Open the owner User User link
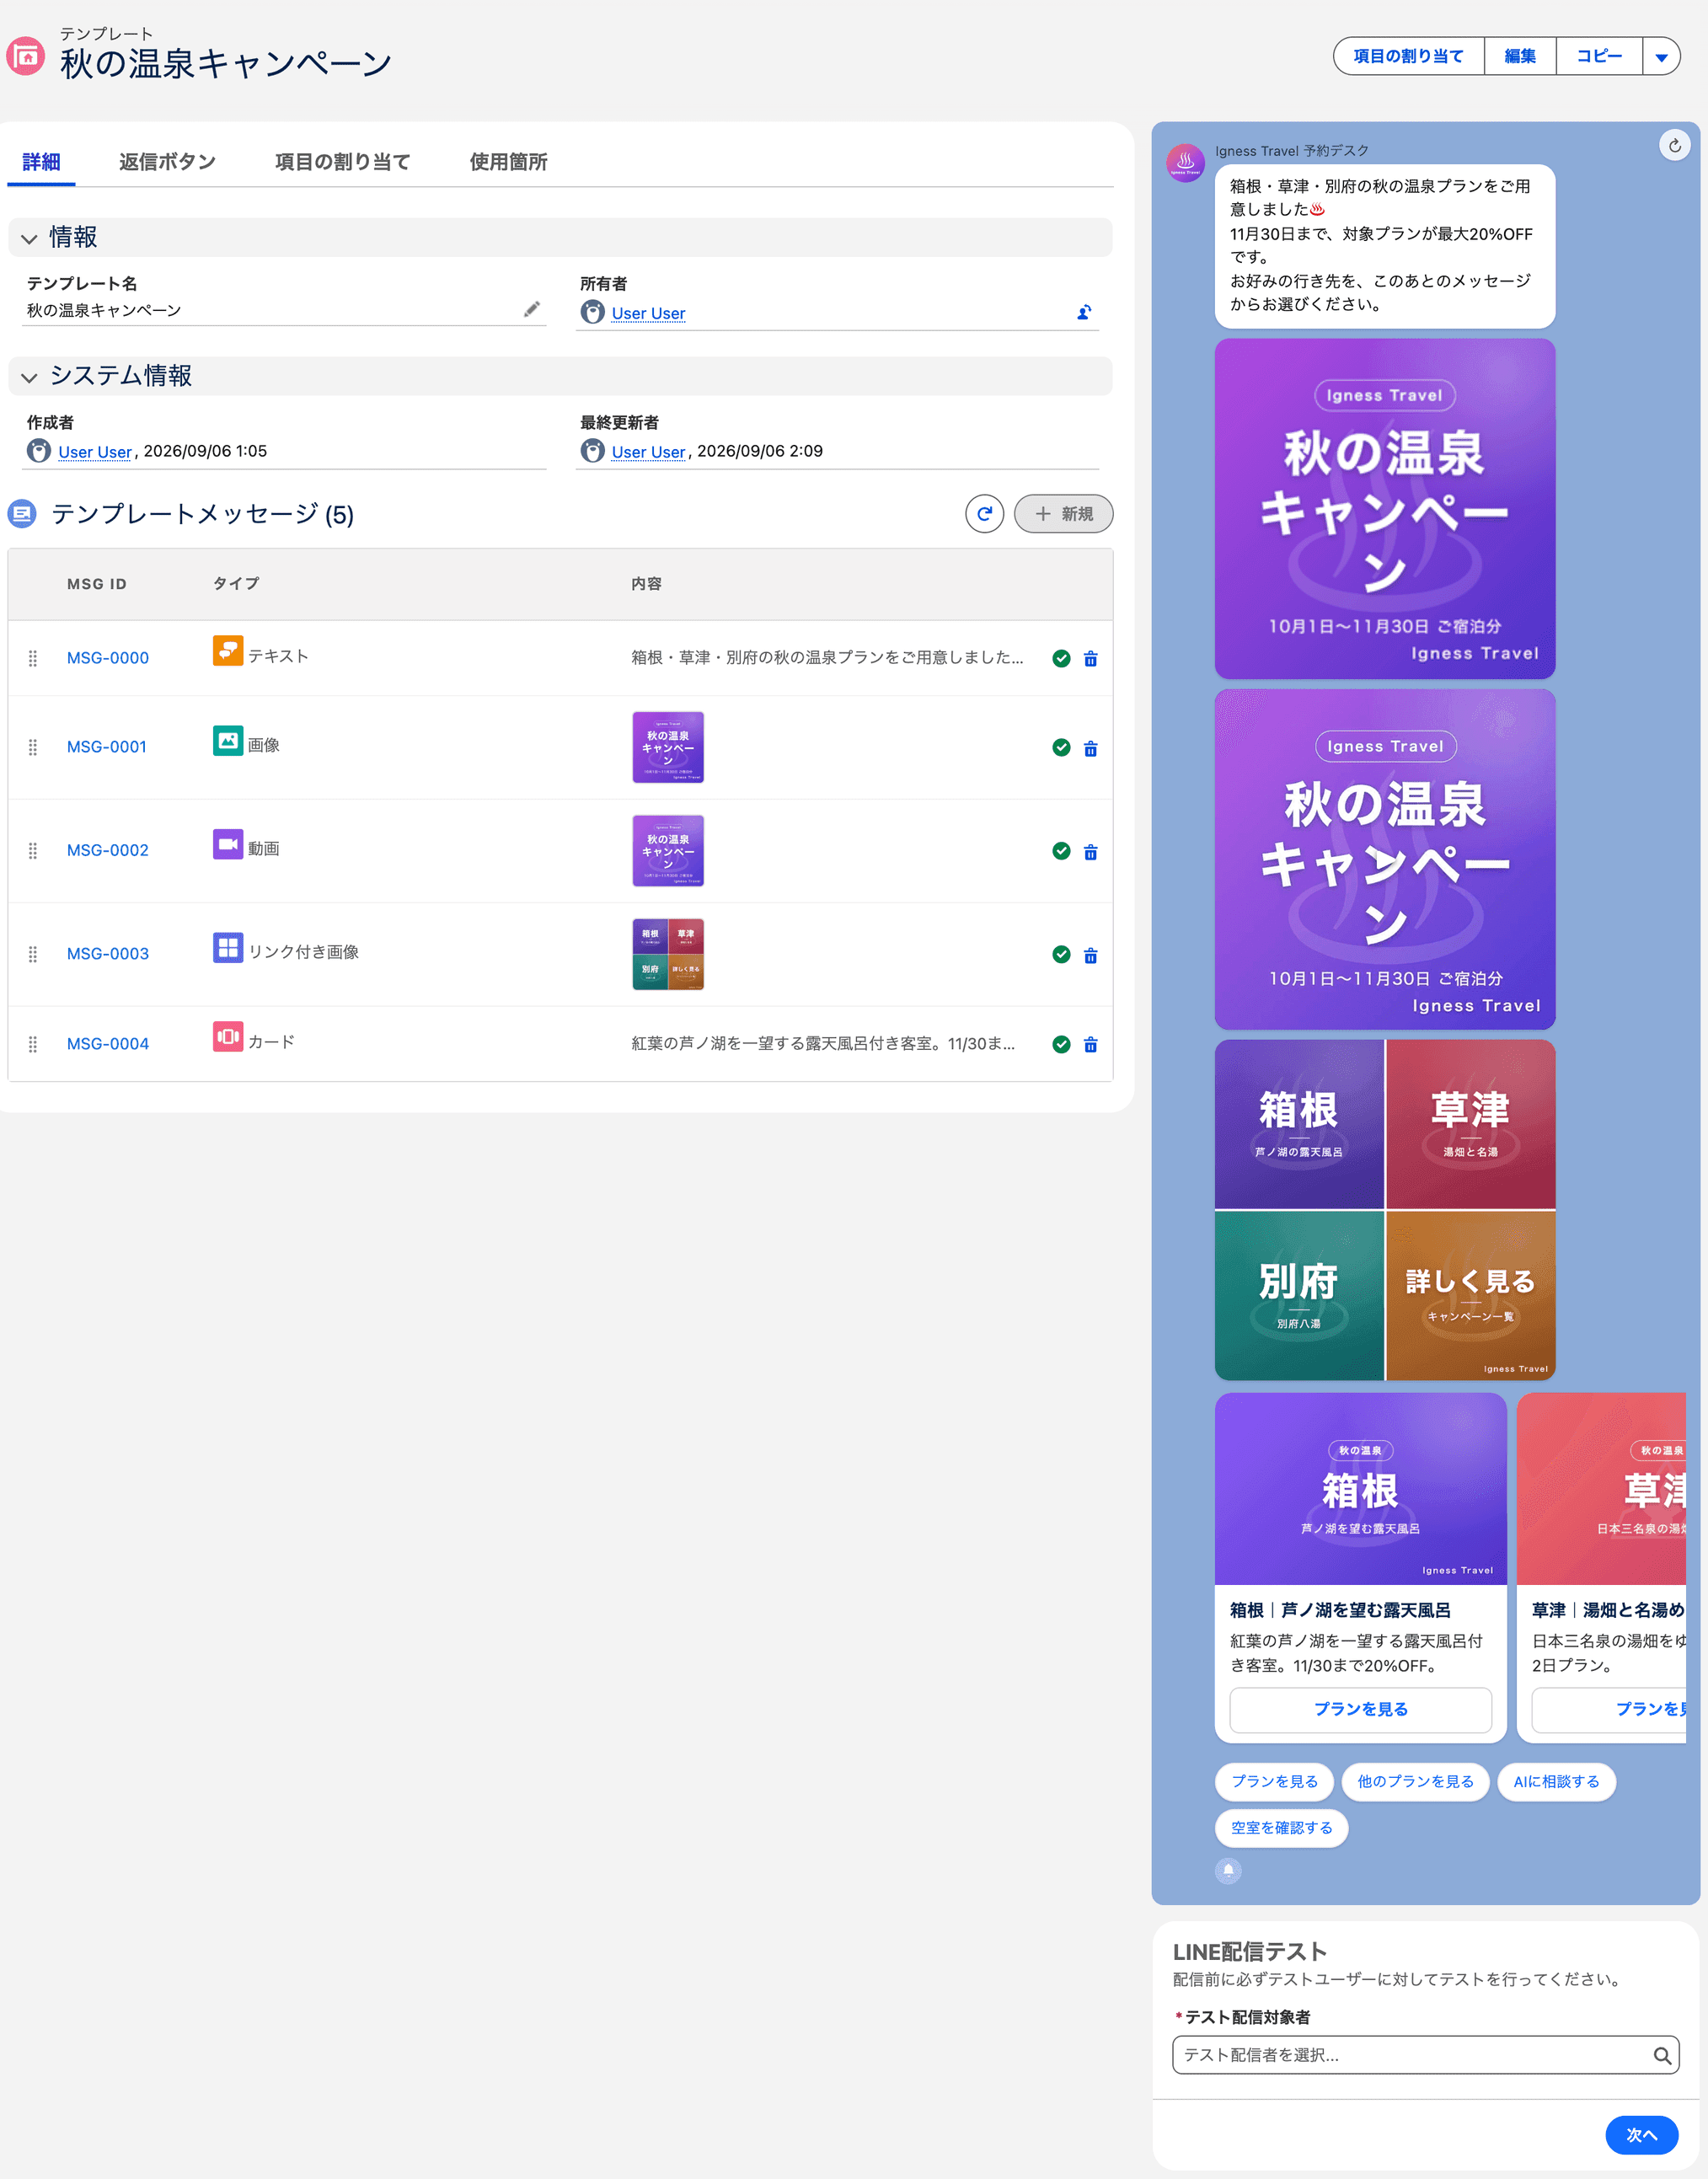The width and height of the screenshot is (1708, 2179). click(648, 314)
